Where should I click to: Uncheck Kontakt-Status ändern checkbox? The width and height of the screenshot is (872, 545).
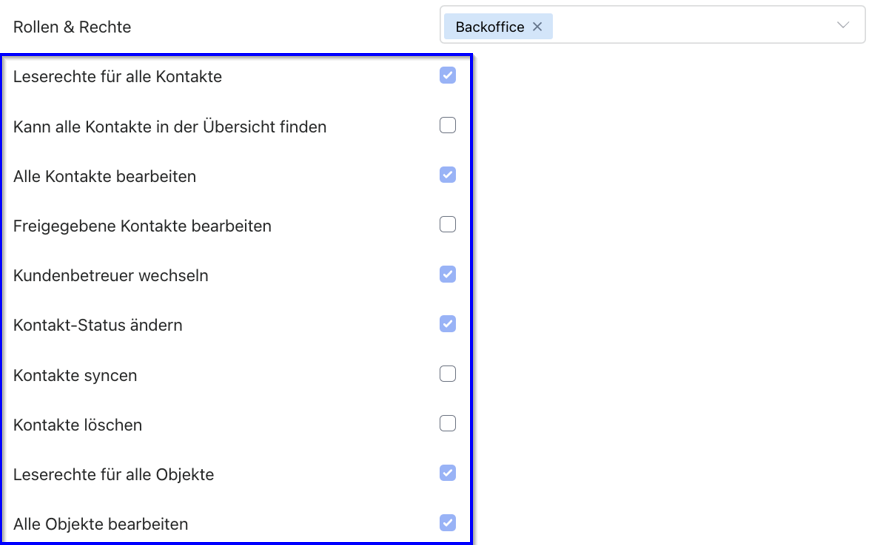(448, 324)
